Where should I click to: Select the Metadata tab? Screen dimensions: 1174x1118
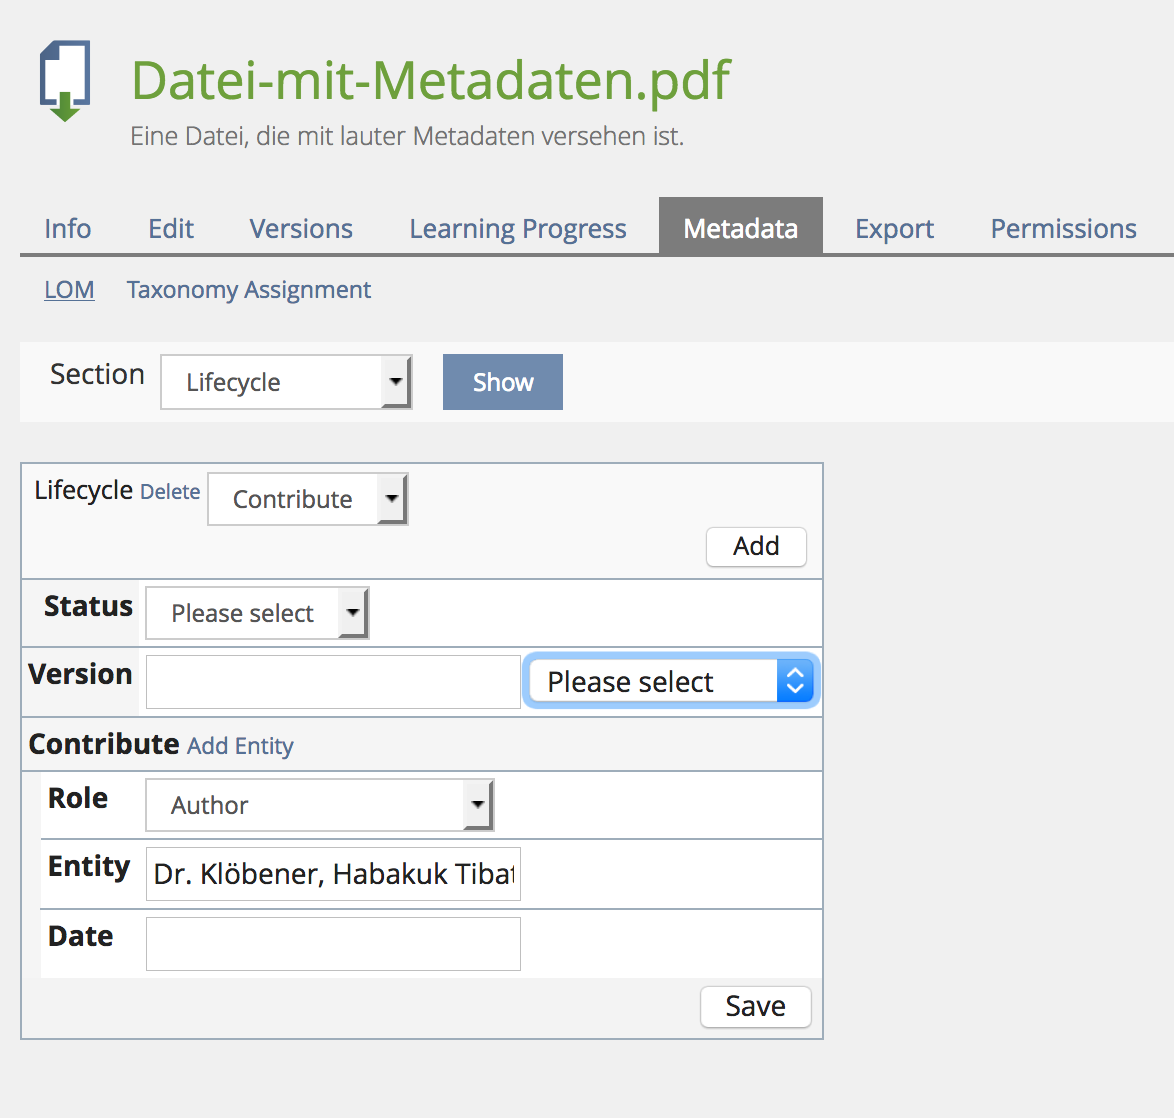tap(740, 229)
